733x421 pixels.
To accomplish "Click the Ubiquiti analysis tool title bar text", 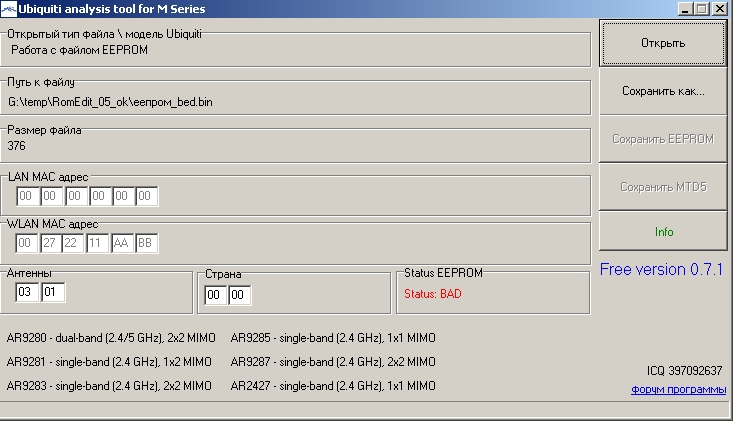I will pyautogui.click(x=112, y=9).
